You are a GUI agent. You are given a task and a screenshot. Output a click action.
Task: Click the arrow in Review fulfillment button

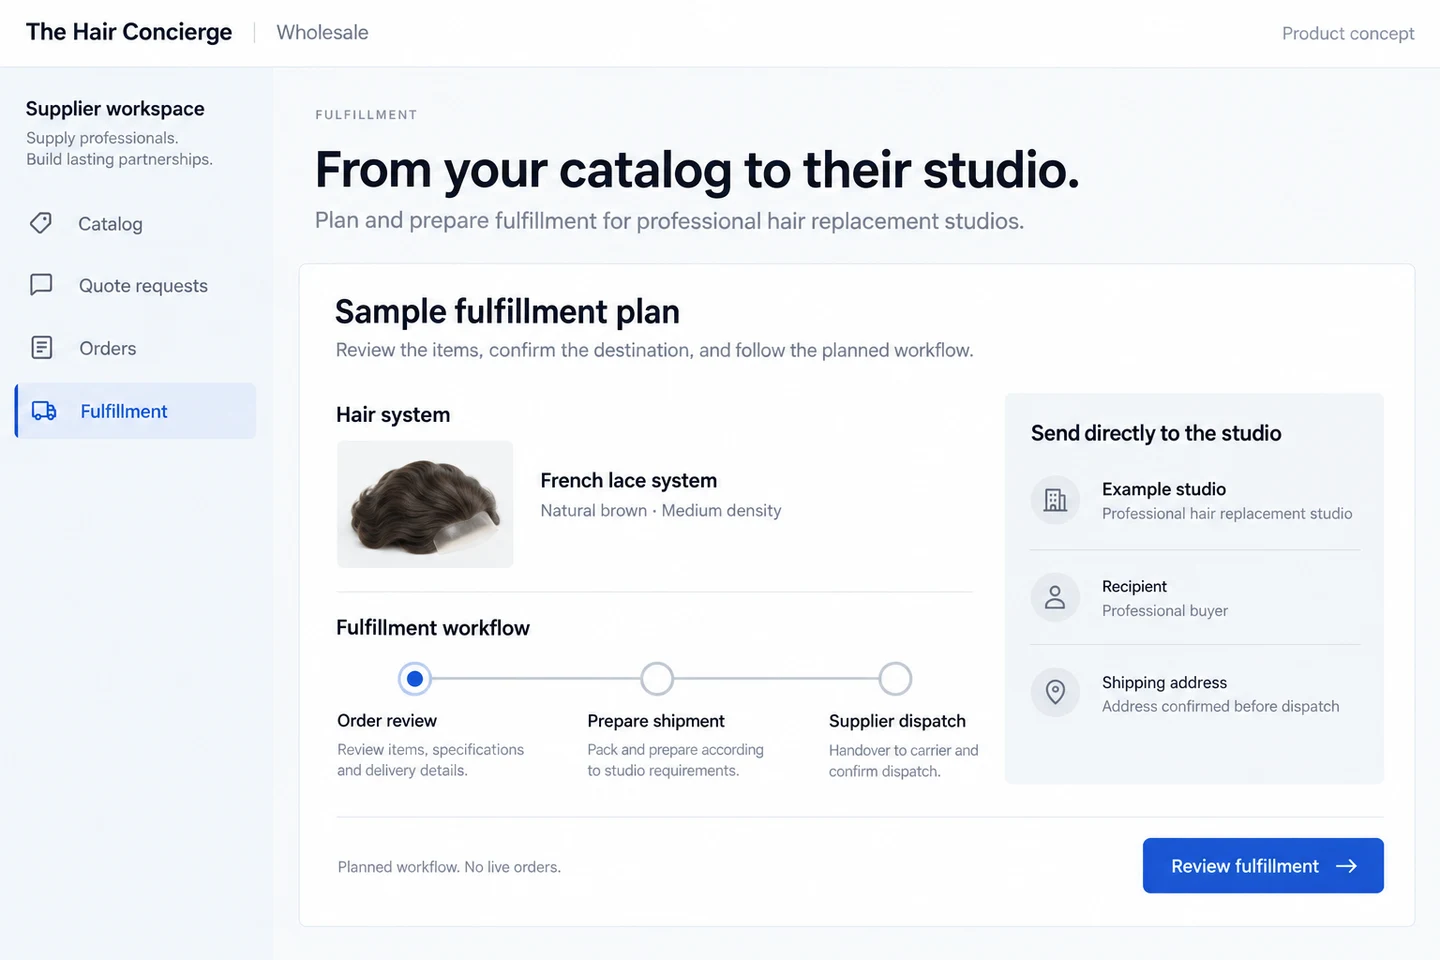click(x=1347, y=866)
